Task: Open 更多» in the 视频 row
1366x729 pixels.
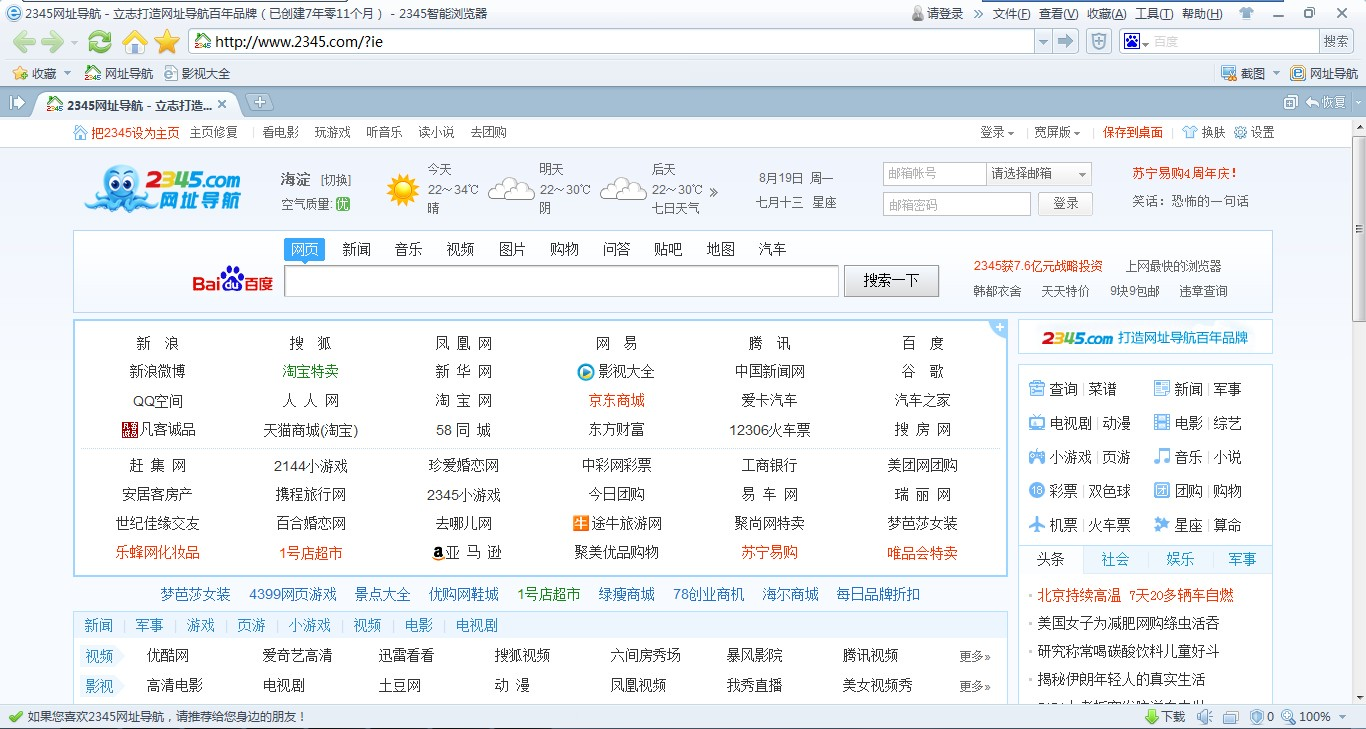Action: coord(974,656)
